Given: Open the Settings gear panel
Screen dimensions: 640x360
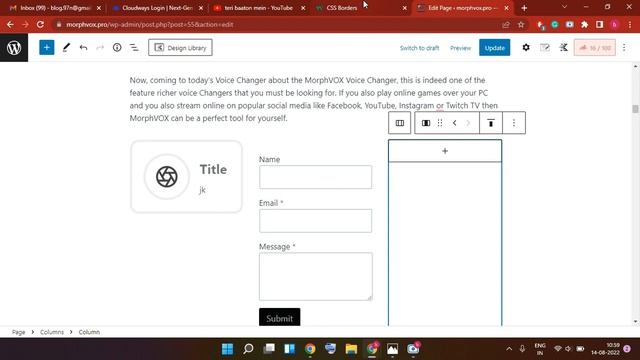Looking at the screenshot, I should (526, 48).
